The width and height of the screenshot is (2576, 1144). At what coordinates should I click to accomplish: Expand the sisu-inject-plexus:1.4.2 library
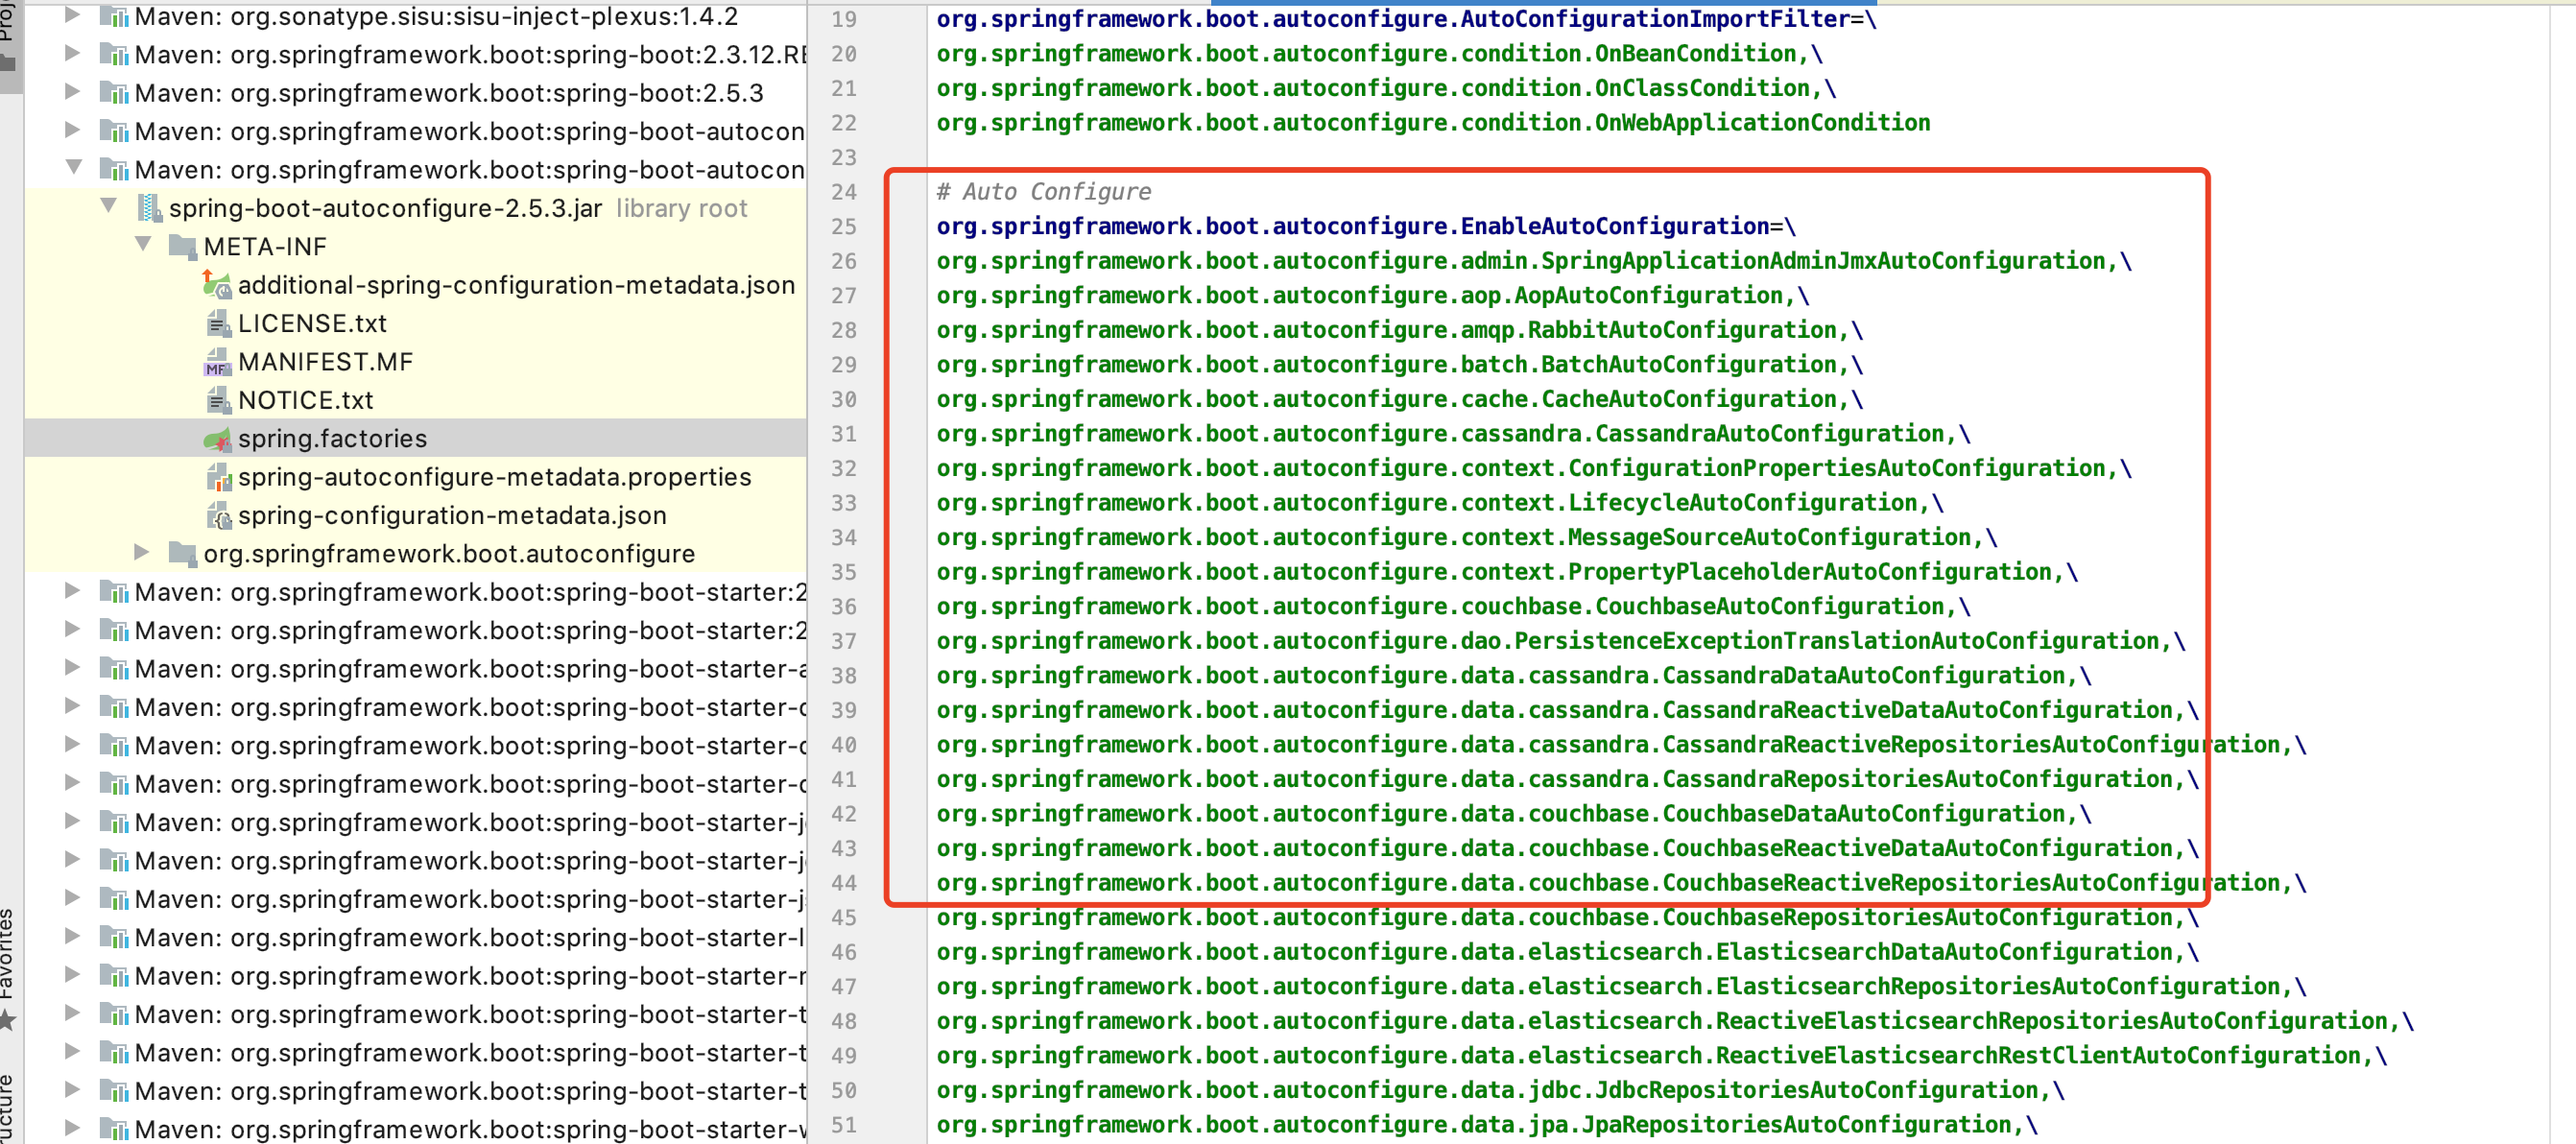[72, 15]
